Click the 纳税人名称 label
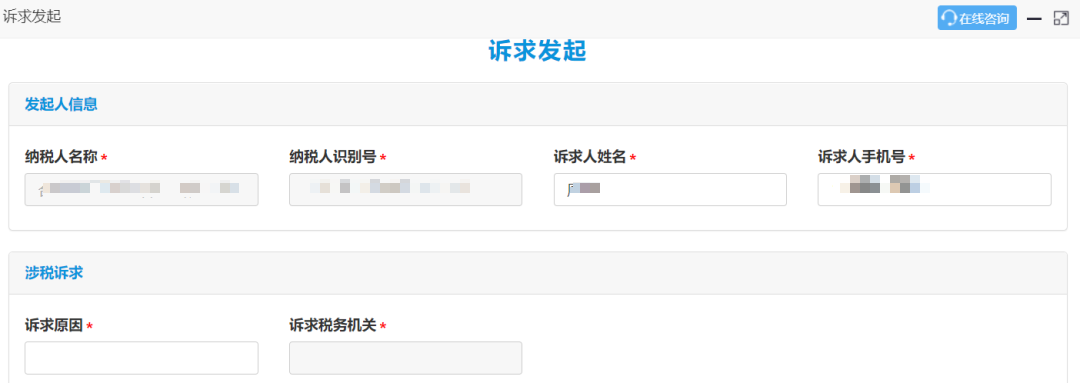 [61, 157]
